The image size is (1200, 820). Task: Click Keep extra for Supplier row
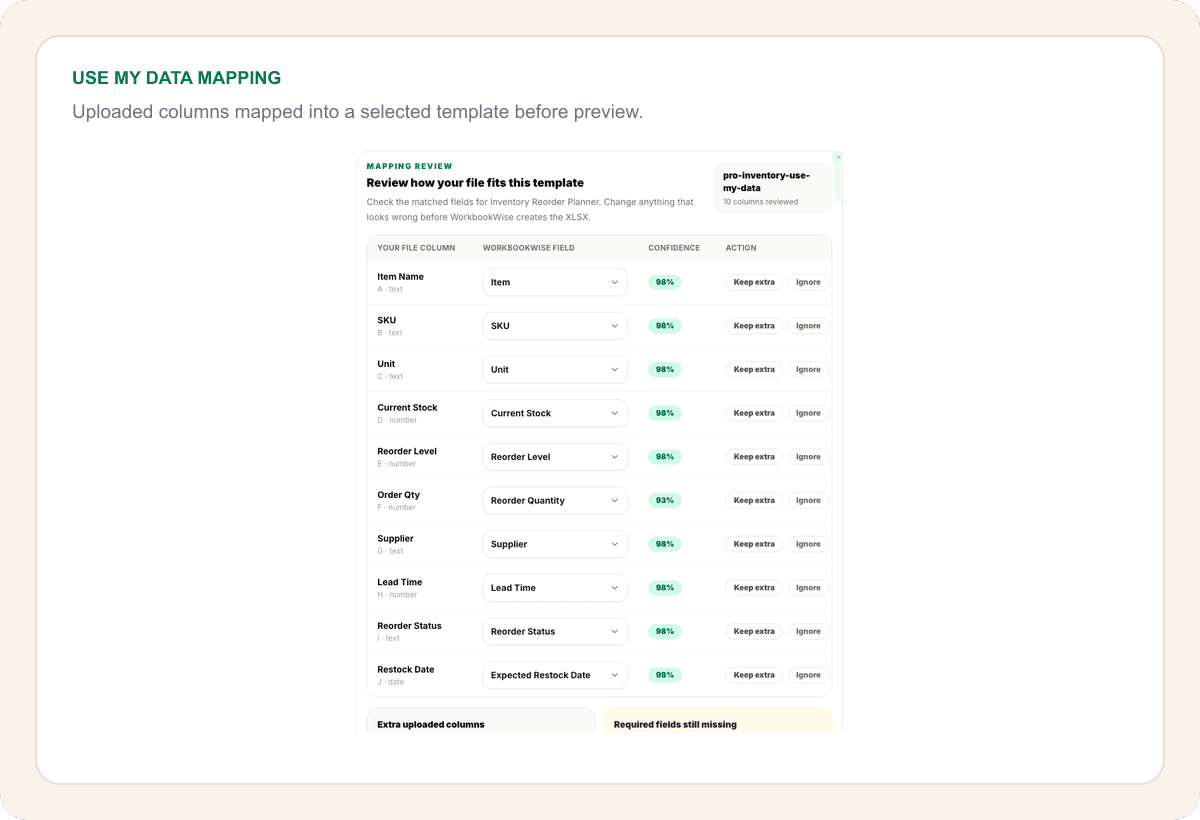754,544
